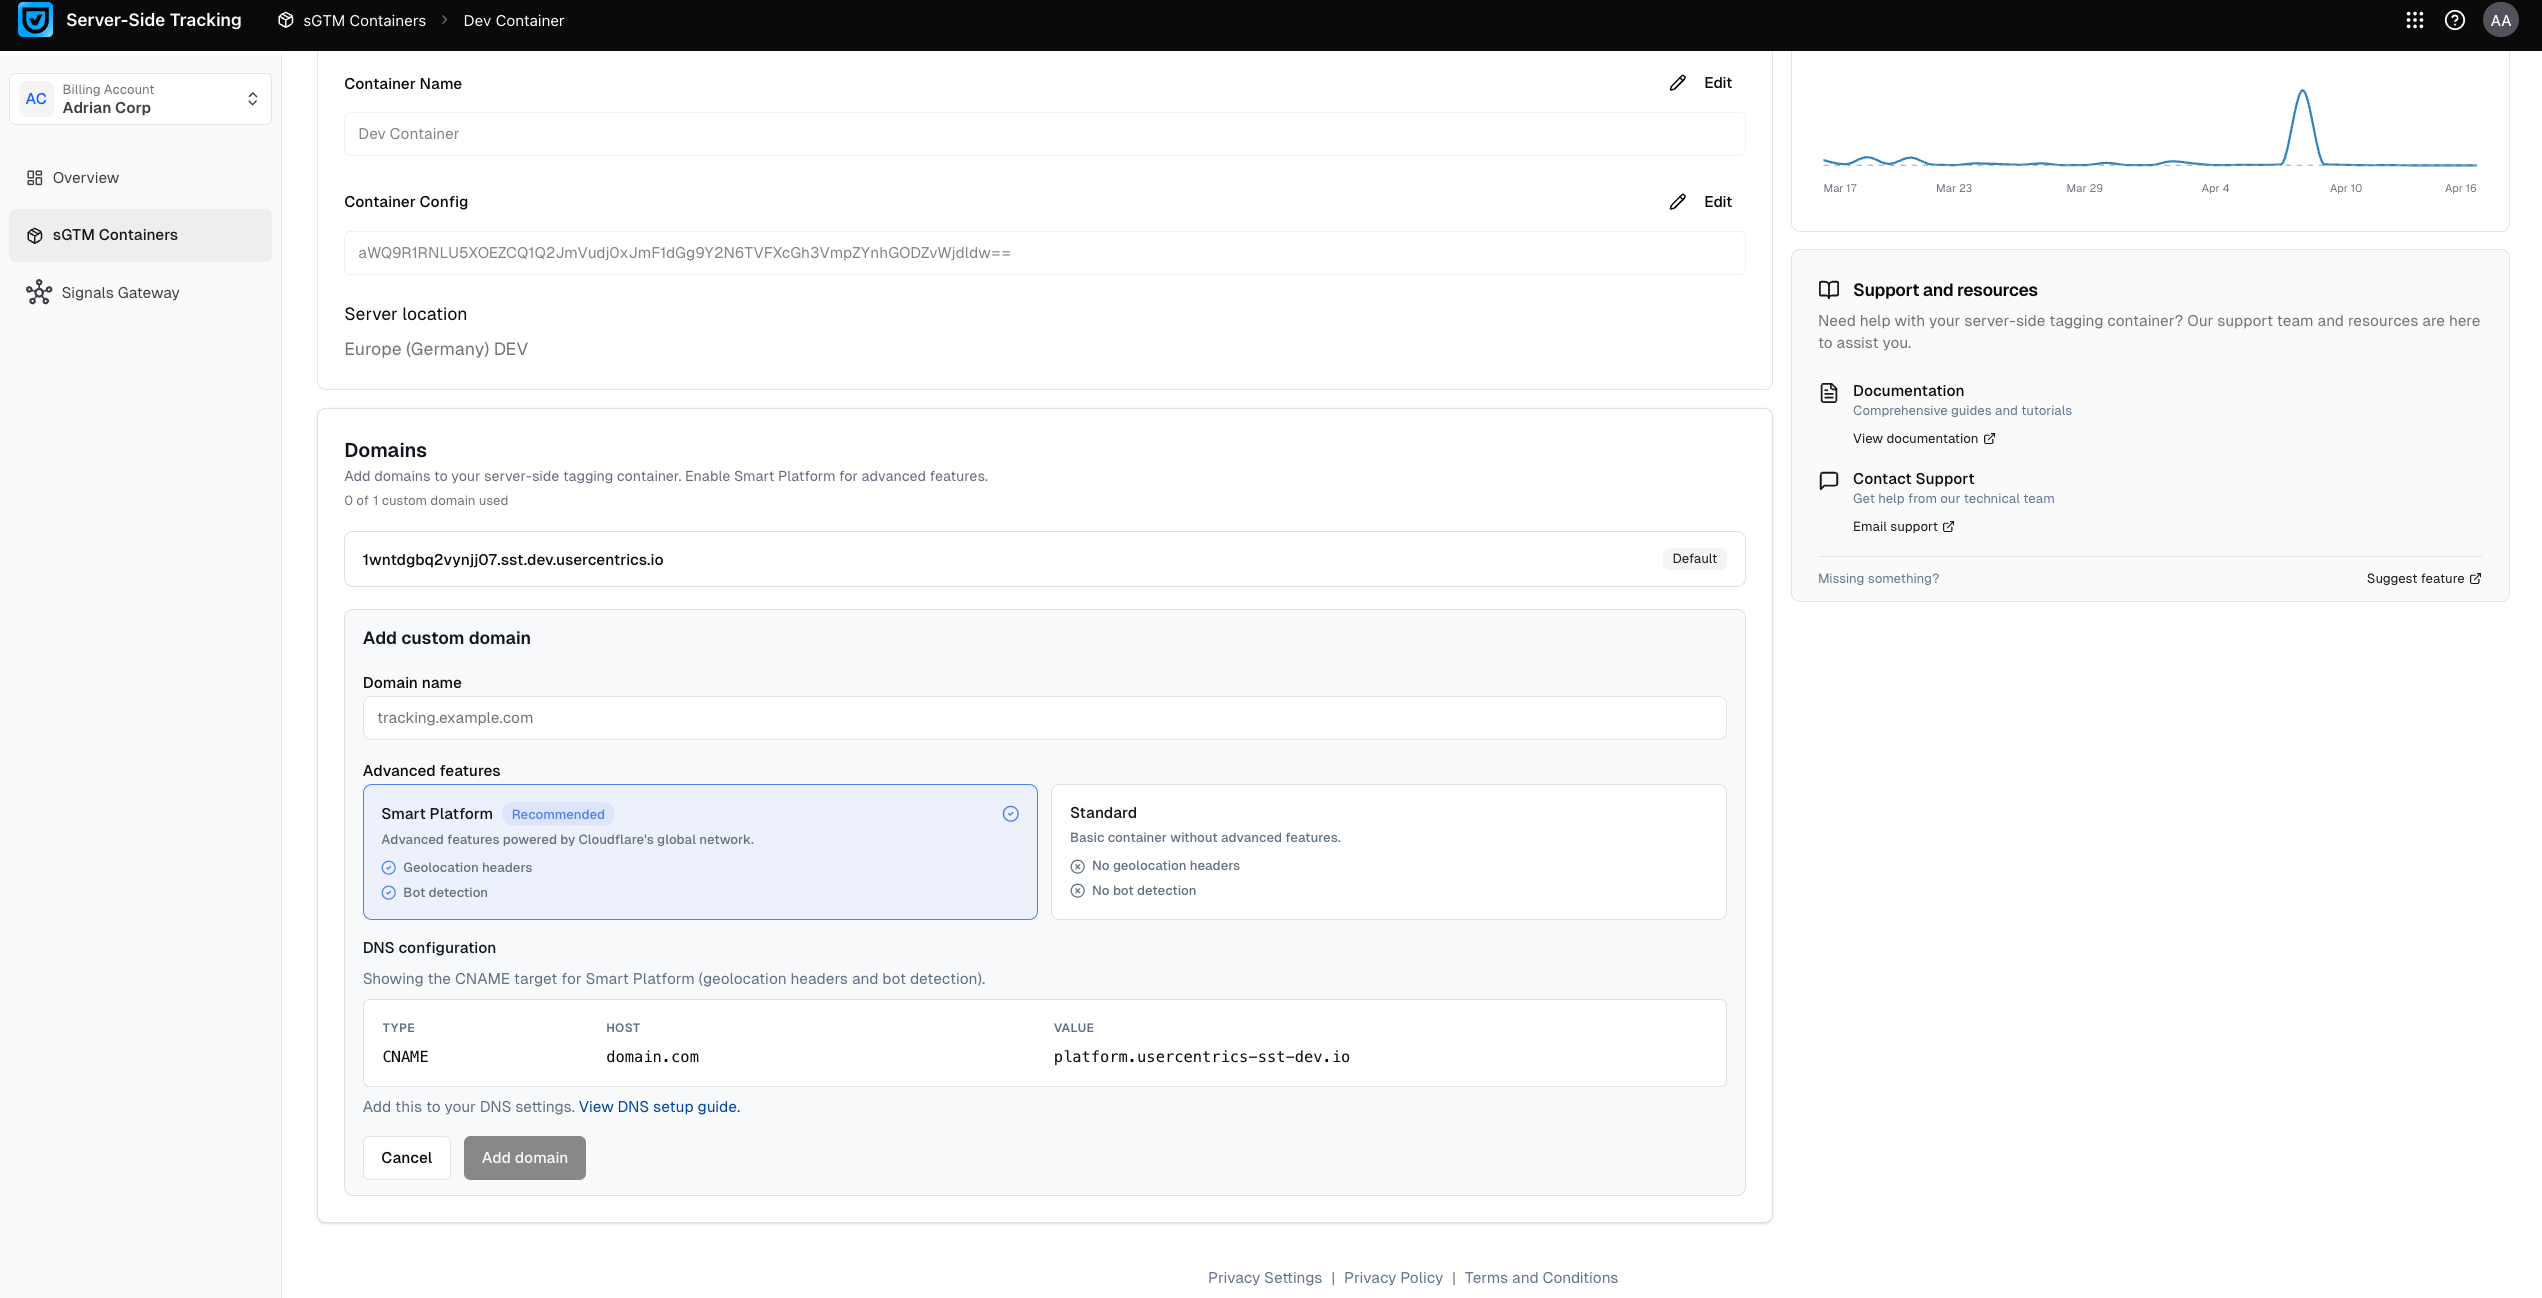Click the pencil icon beside Container Config
Viewport: 2542px width, 1298px height.
click(x=1678, y=202)
